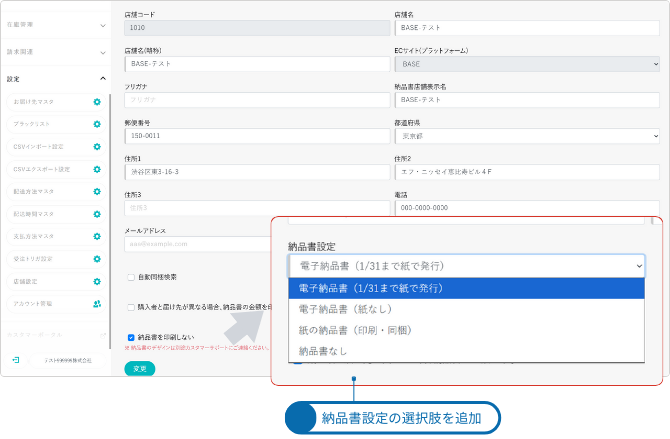Choose 電子納品書(1/31まで紙で発行) in the list
Screen dimensions: 670x439
[466, 289]
